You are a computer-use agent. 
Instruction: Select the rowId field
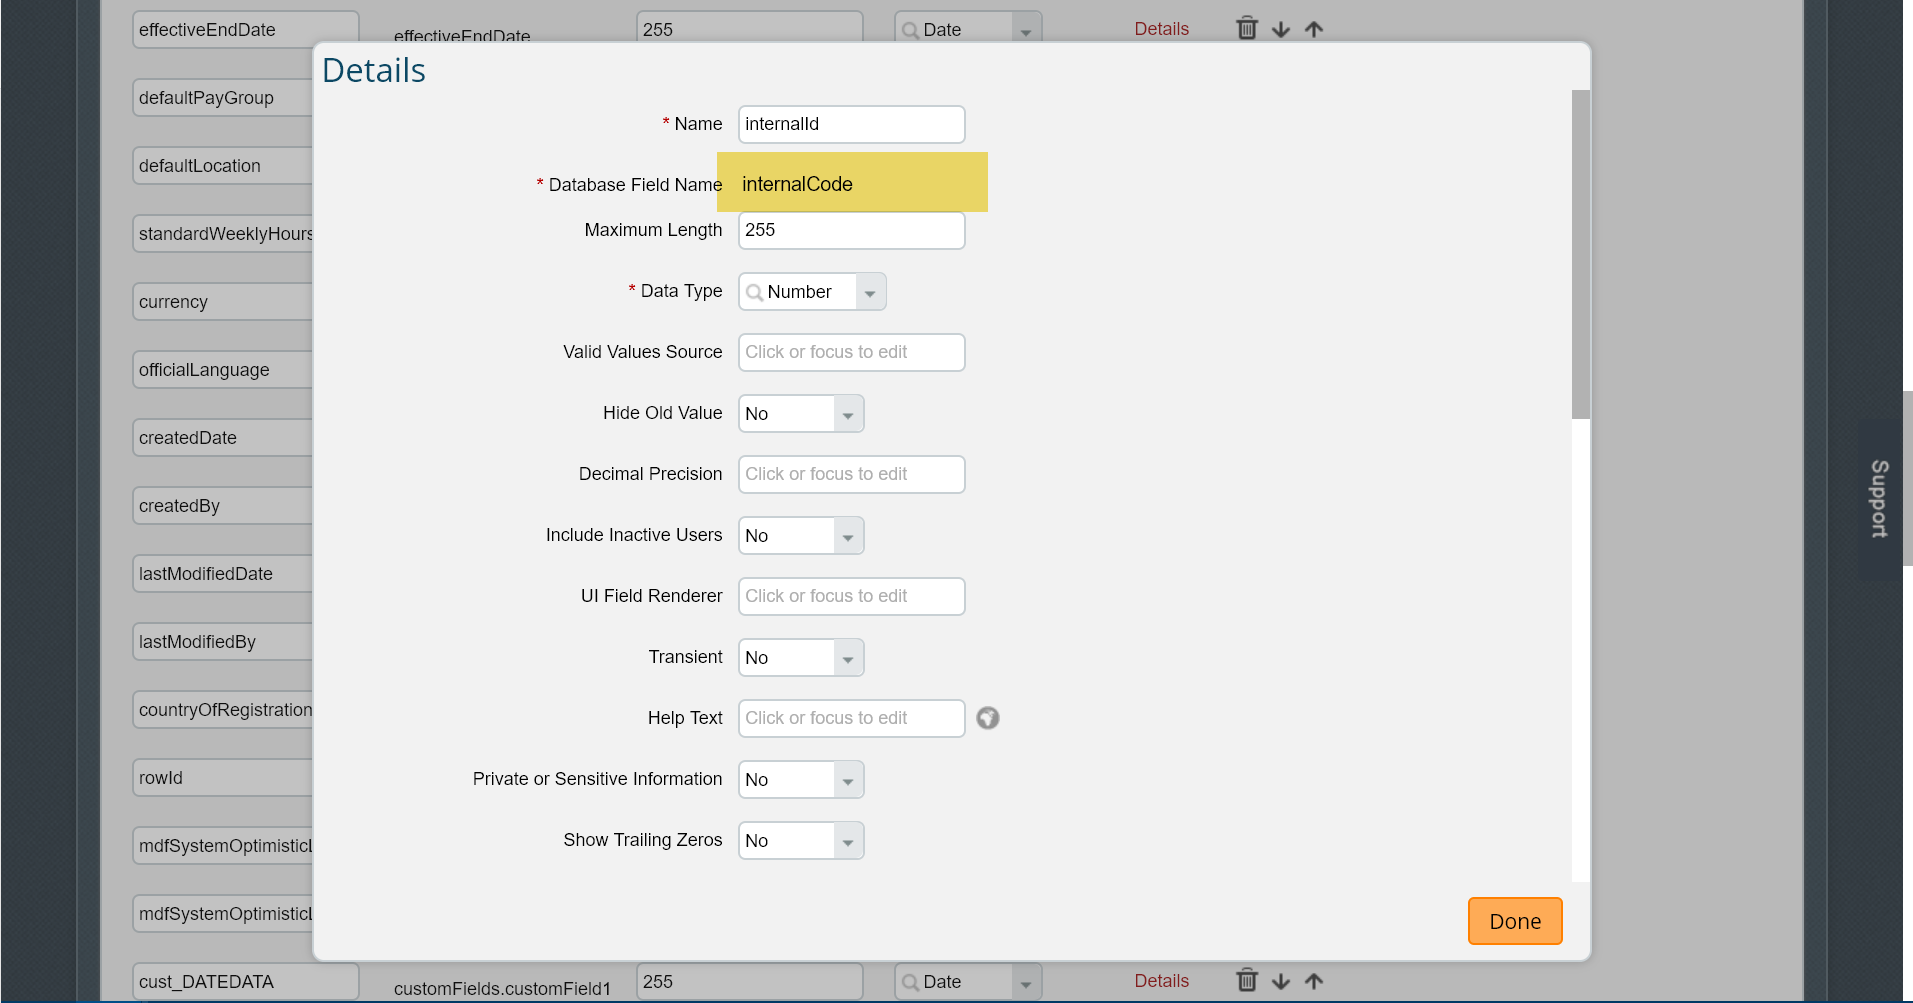(x=223, y=778)
